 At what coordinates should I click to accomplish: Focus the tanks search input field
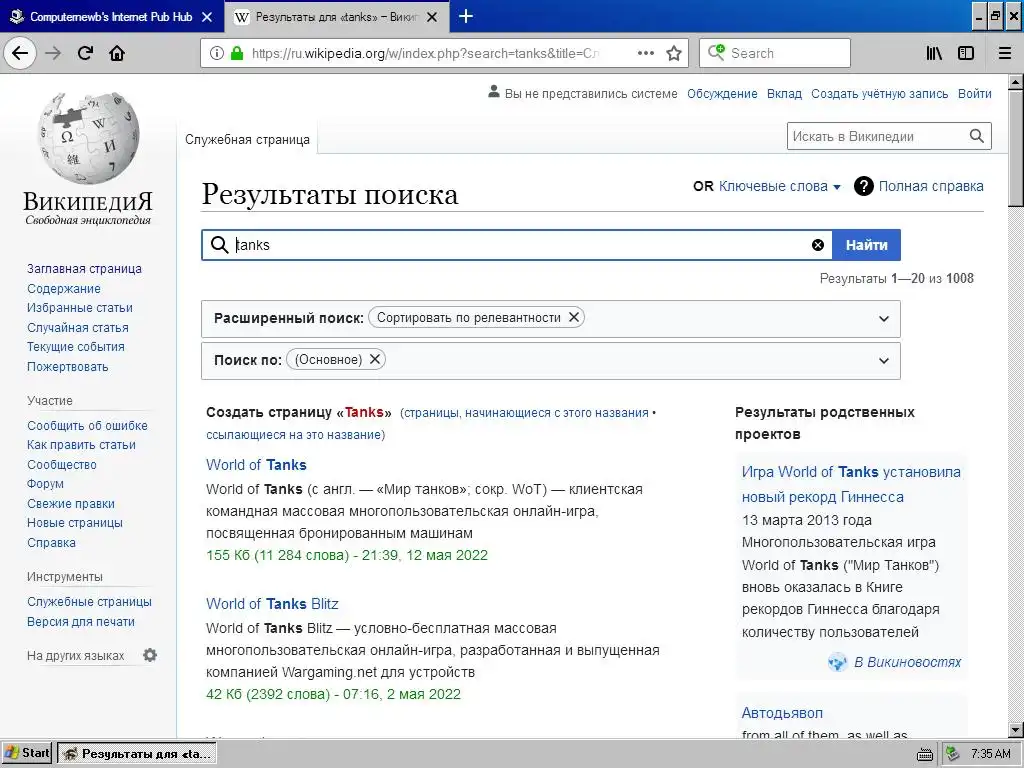pyautogui.click(x=516, y=245)
